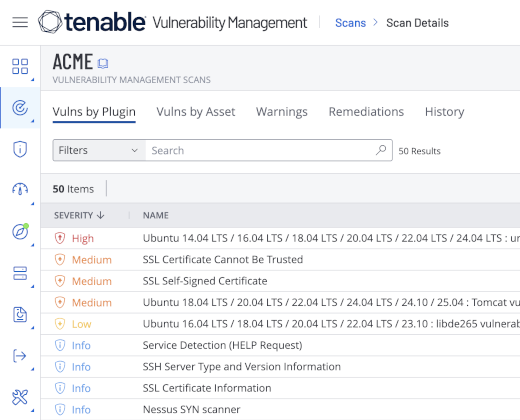Open the server assets icon in sidebar
520x420 pixels.
(x=20, y=273)
